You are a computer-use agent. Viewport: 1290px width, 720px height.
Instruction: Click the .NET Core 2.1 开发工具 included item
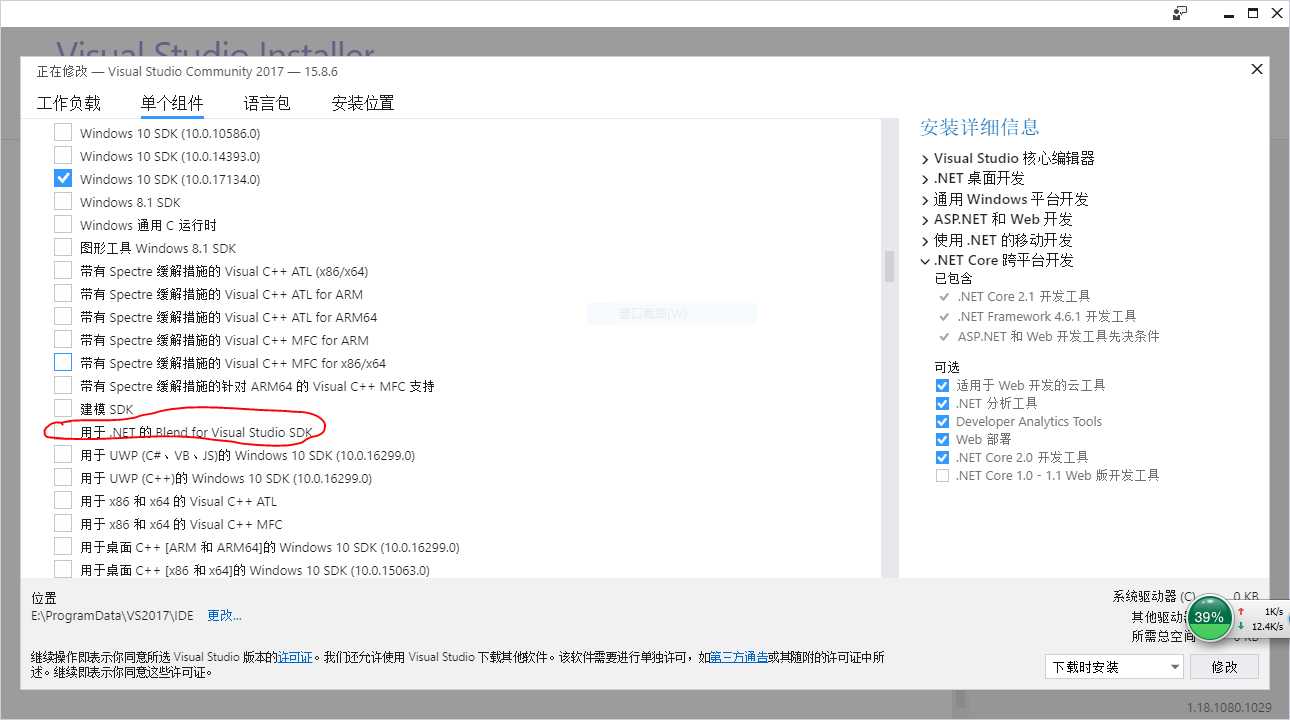click(1023, 296)
